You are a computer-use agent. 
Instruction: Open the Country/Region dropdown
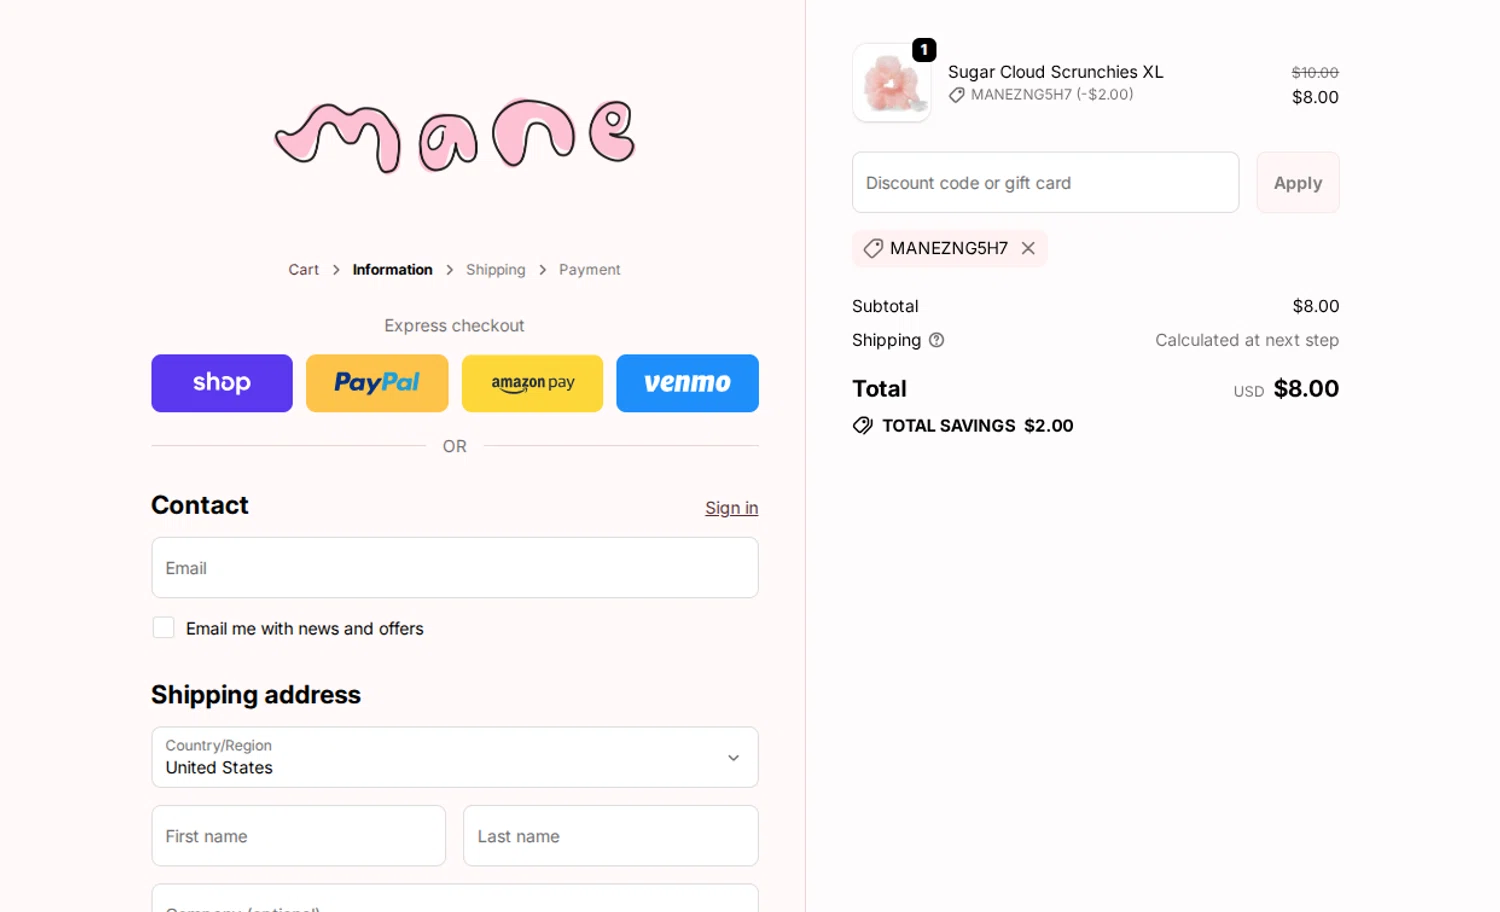click(455, 757)
